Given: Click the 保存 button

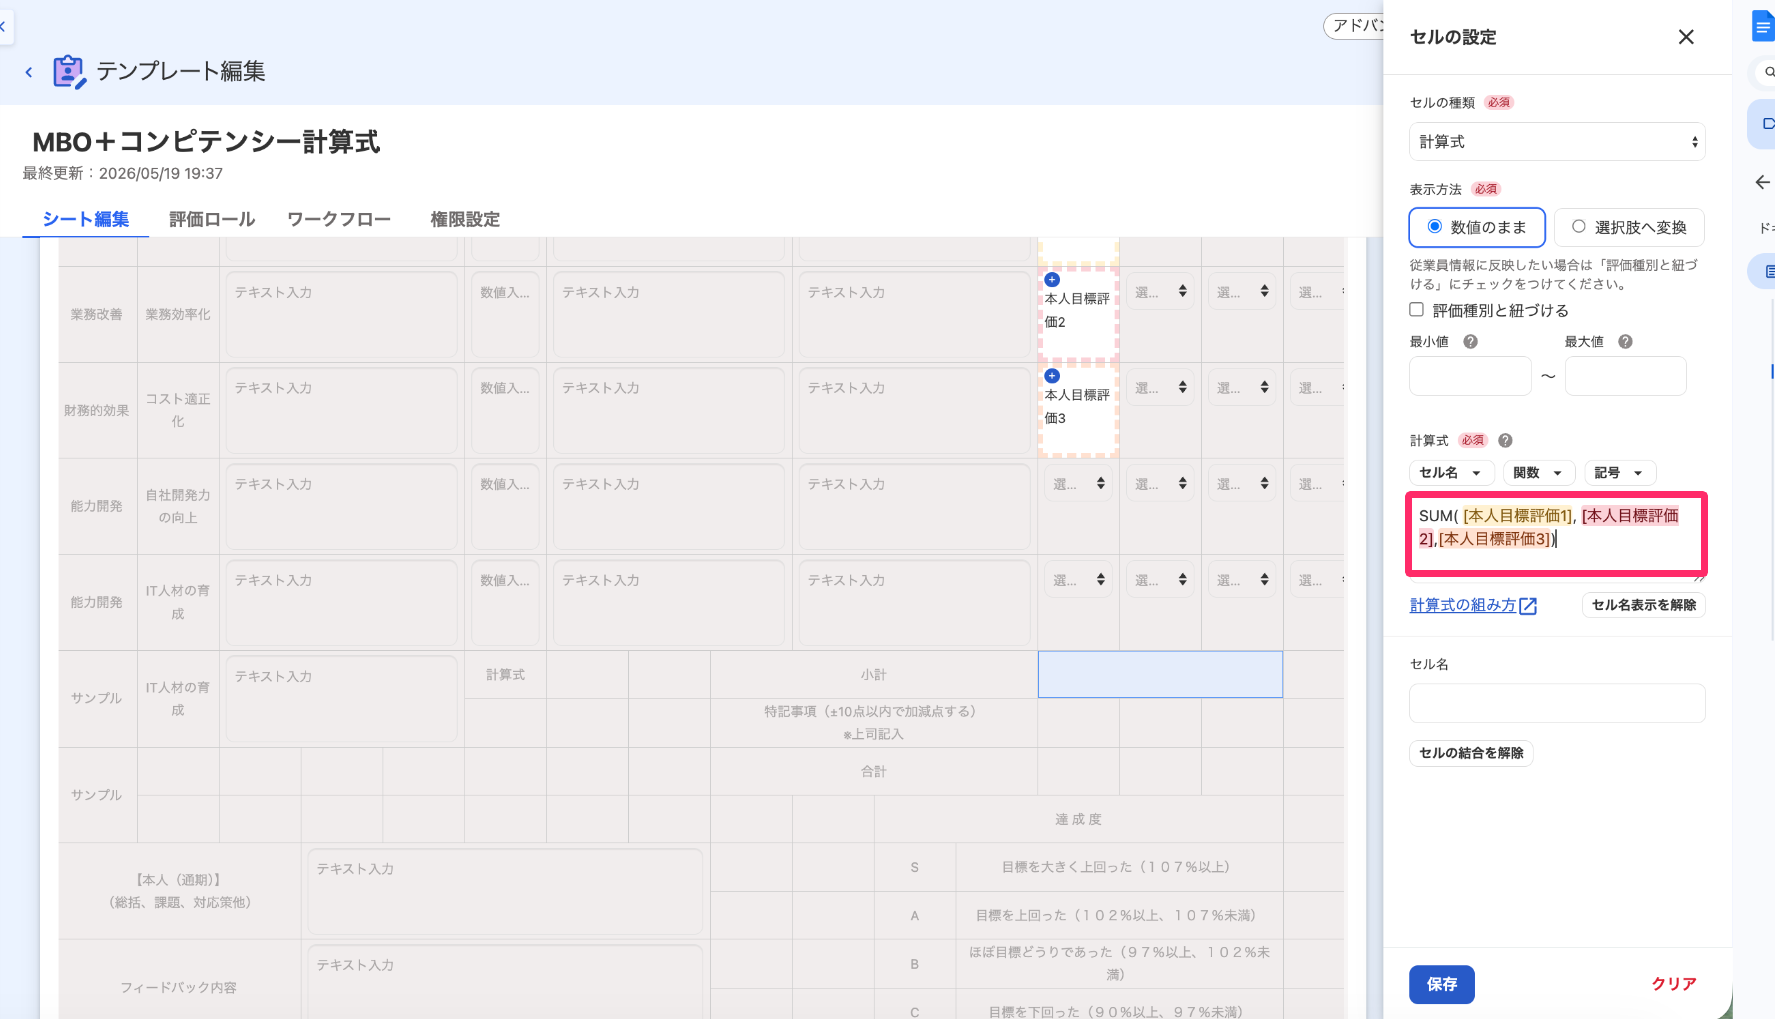Looking at the screenshot, I should [1442, 984].
